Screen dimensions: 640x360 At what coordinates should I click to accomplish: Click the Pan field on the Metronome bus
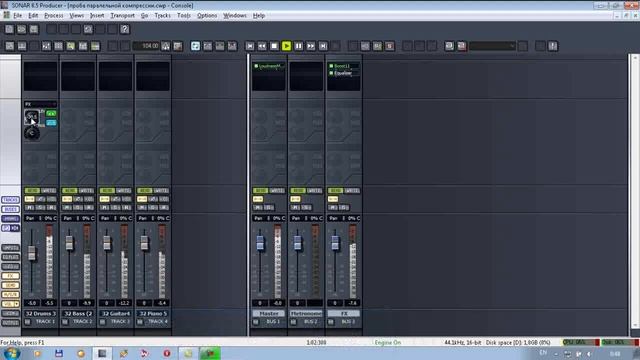coord(306,218)
